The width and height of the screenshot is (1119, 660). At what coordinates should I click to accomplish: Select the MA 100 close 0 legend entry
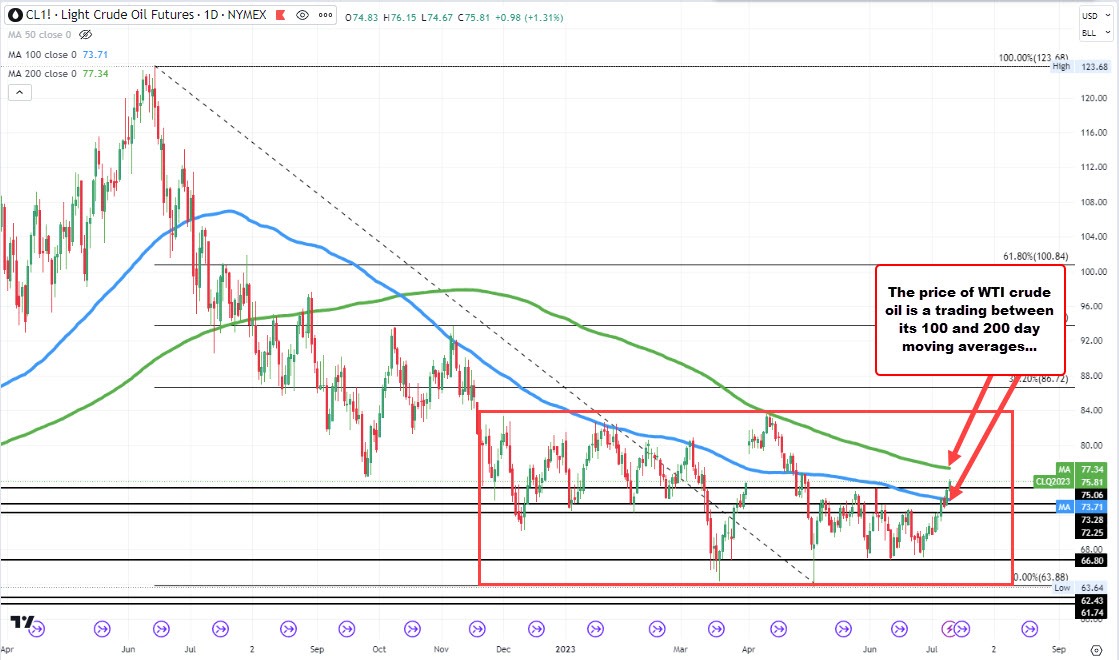coord(43,54)
